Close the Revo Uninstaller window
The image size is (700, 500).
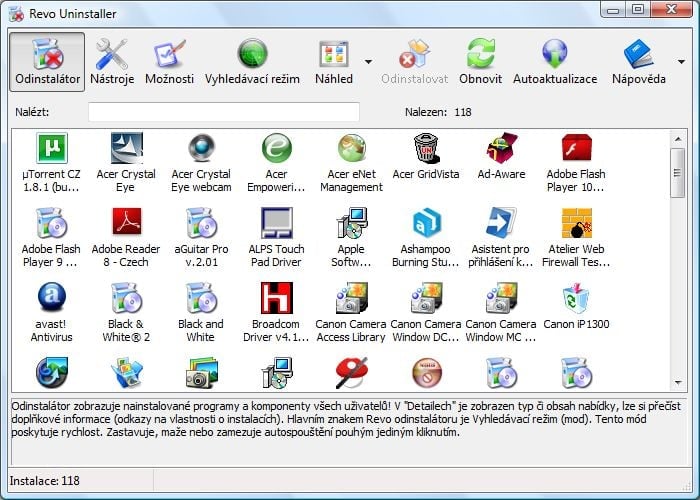(x=671, y=9)
